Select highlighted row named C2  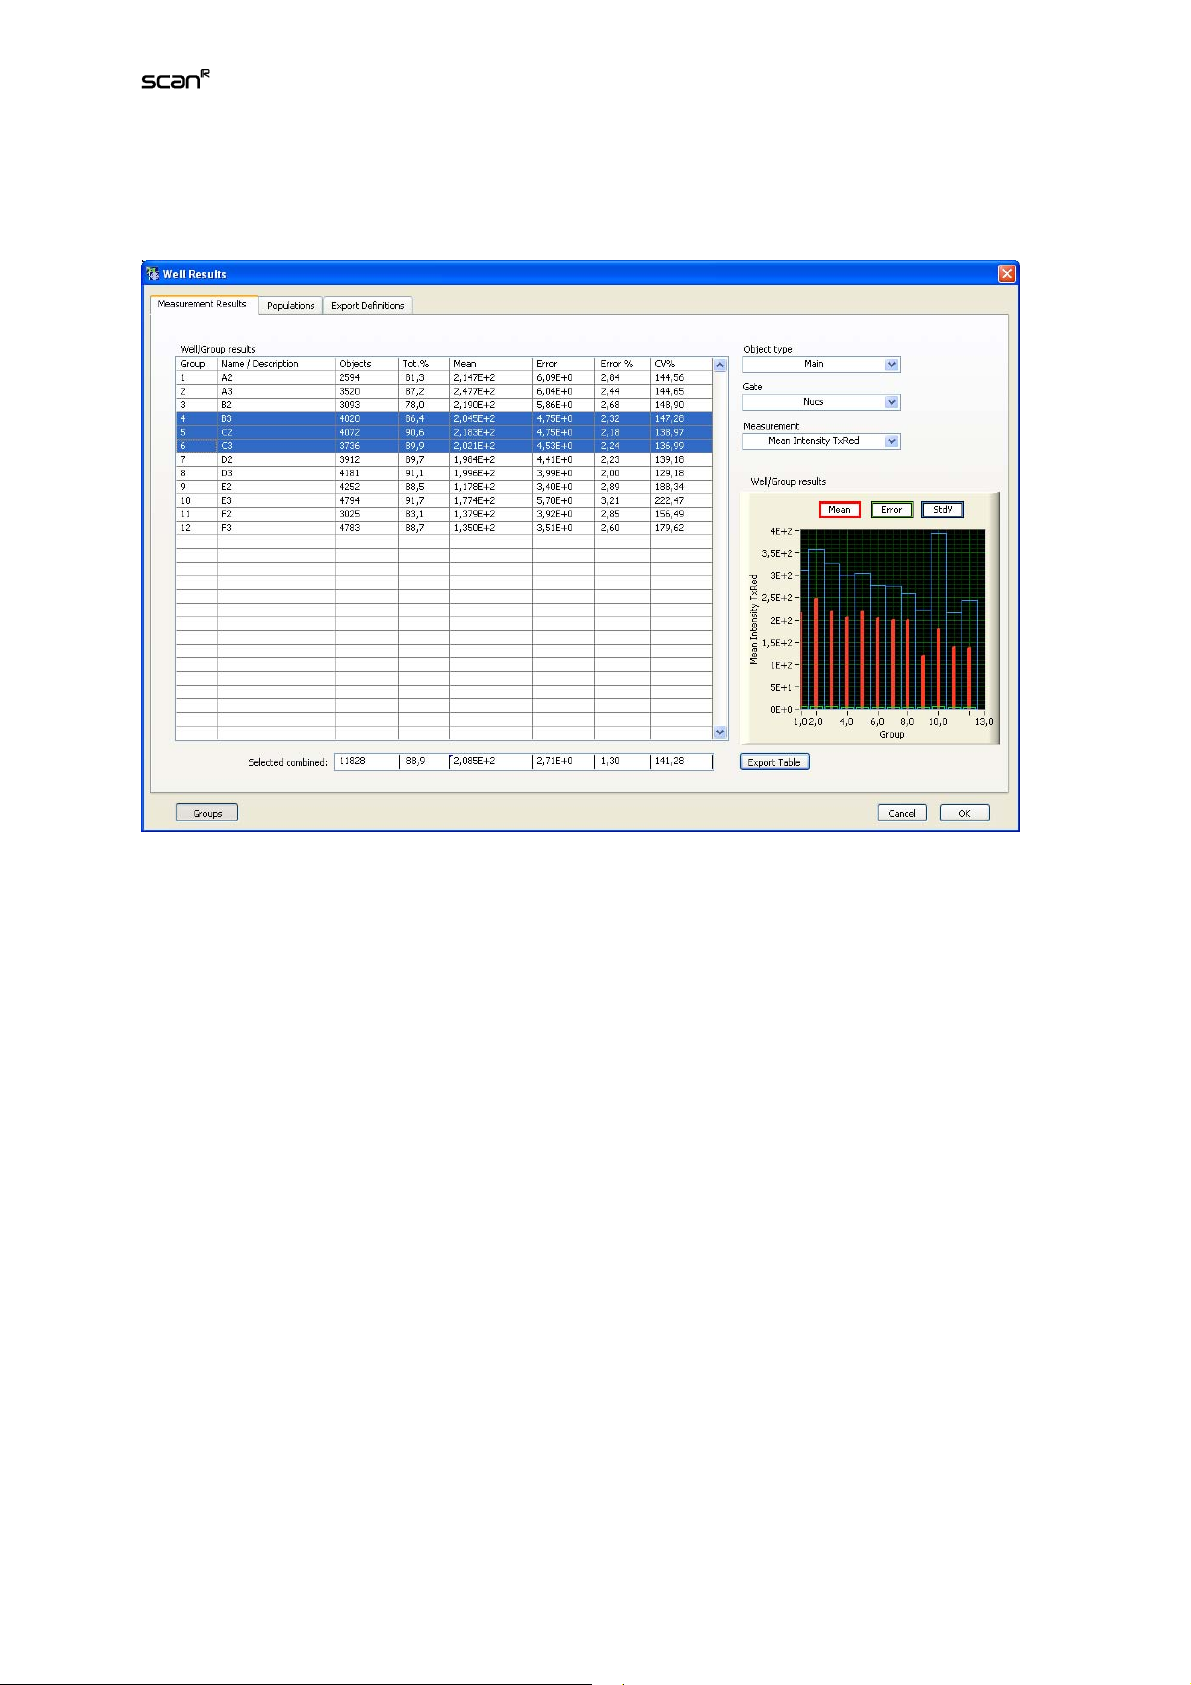click(x=444, y=433)
